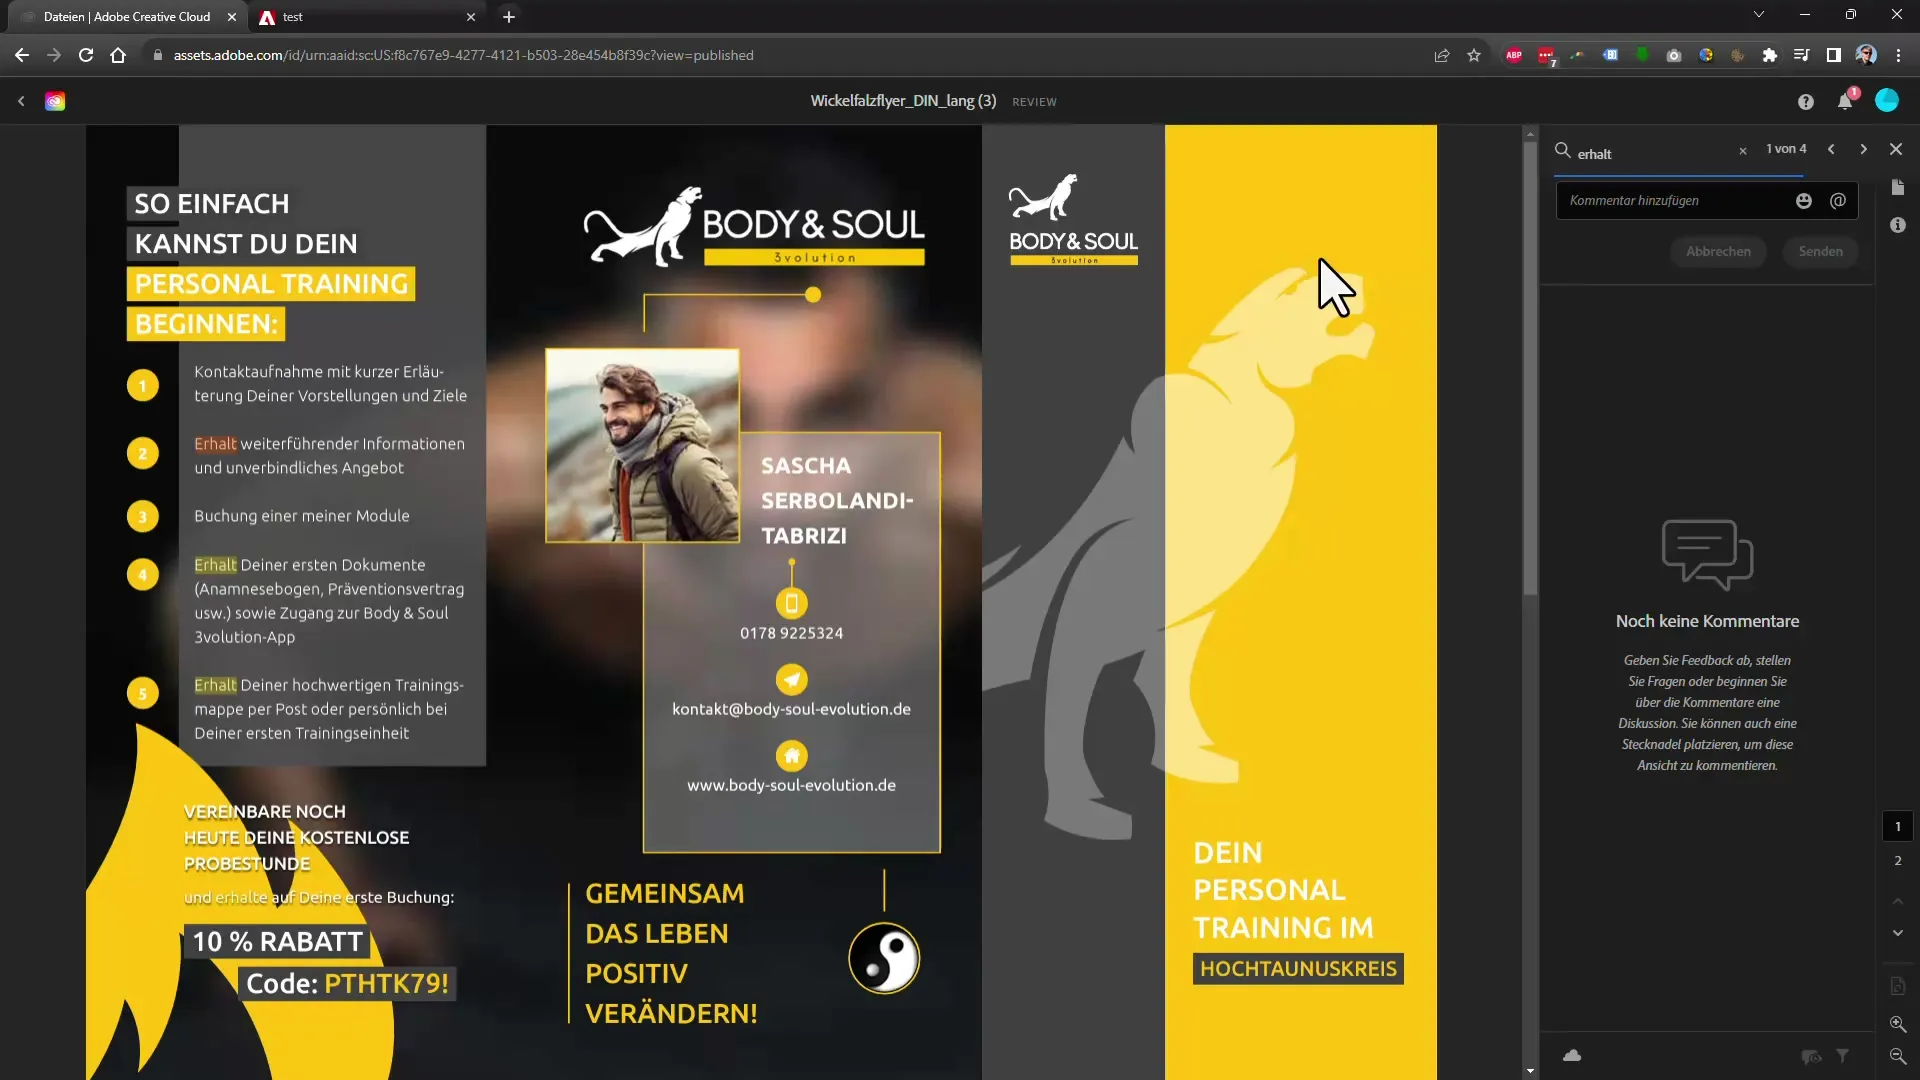
Task: Open the Chrome three-dot menu
Action: click(1898, 55)
